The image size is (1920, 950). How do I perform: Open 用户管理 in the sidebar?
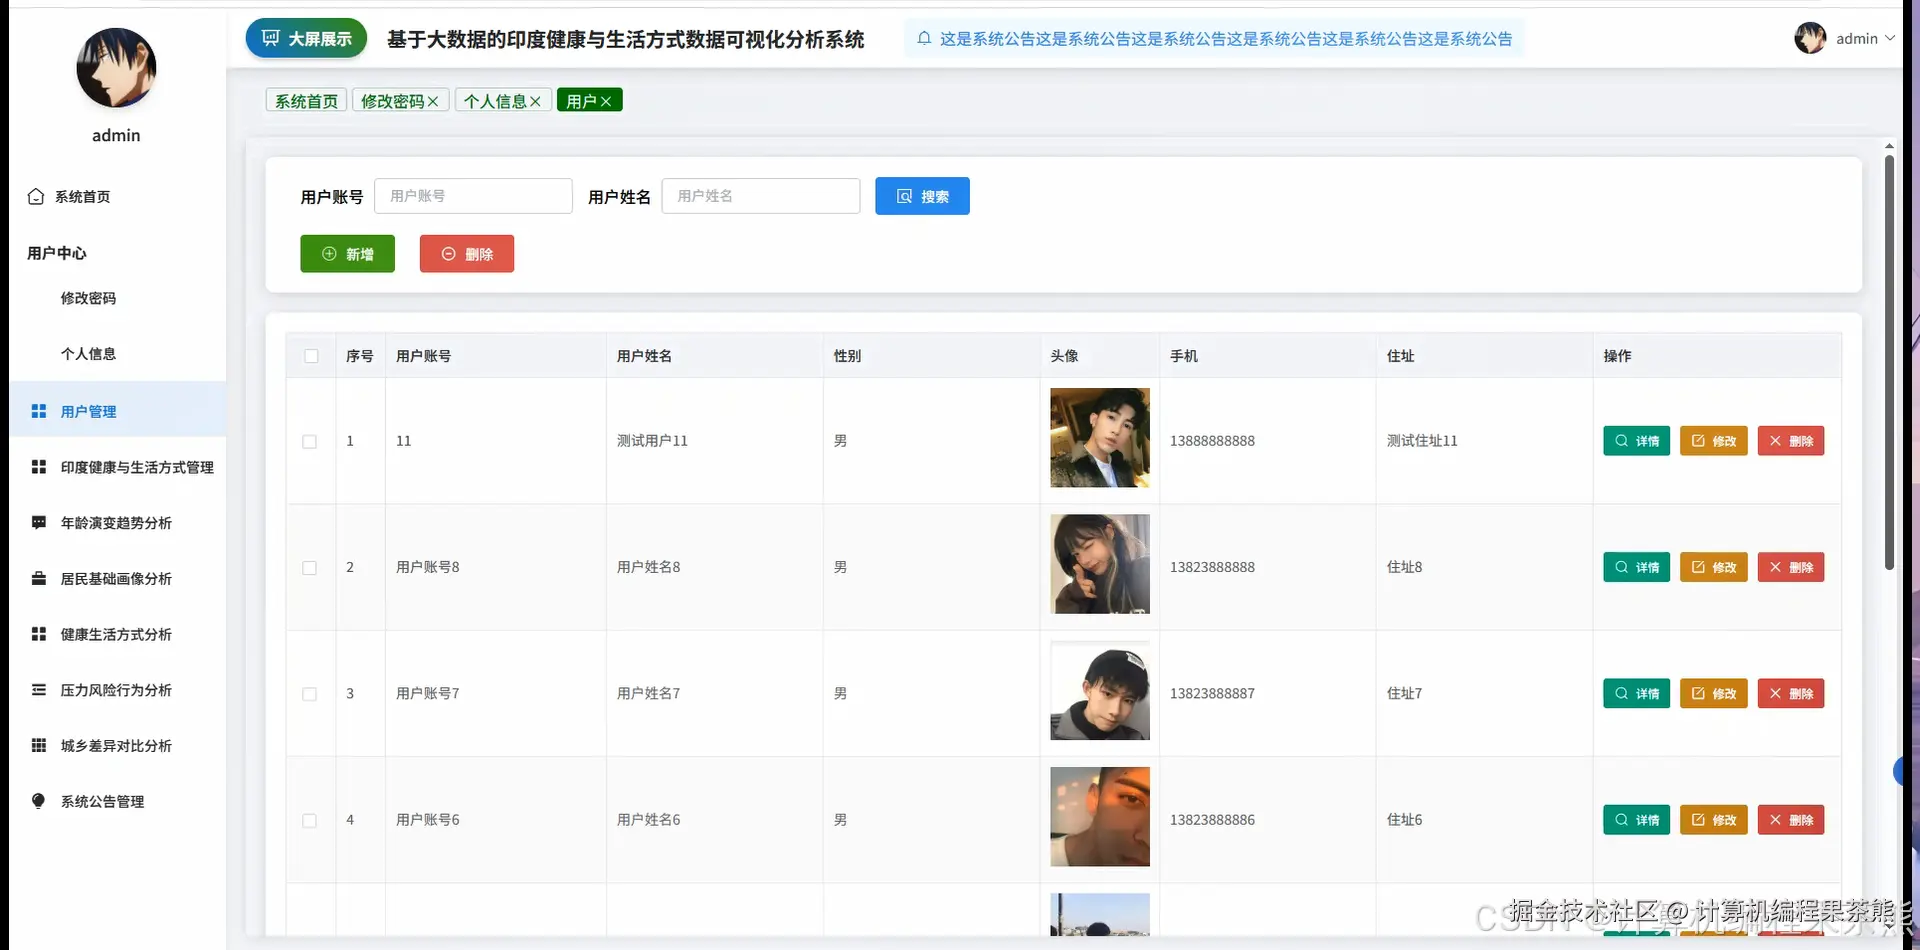click(x=118, y=411)
